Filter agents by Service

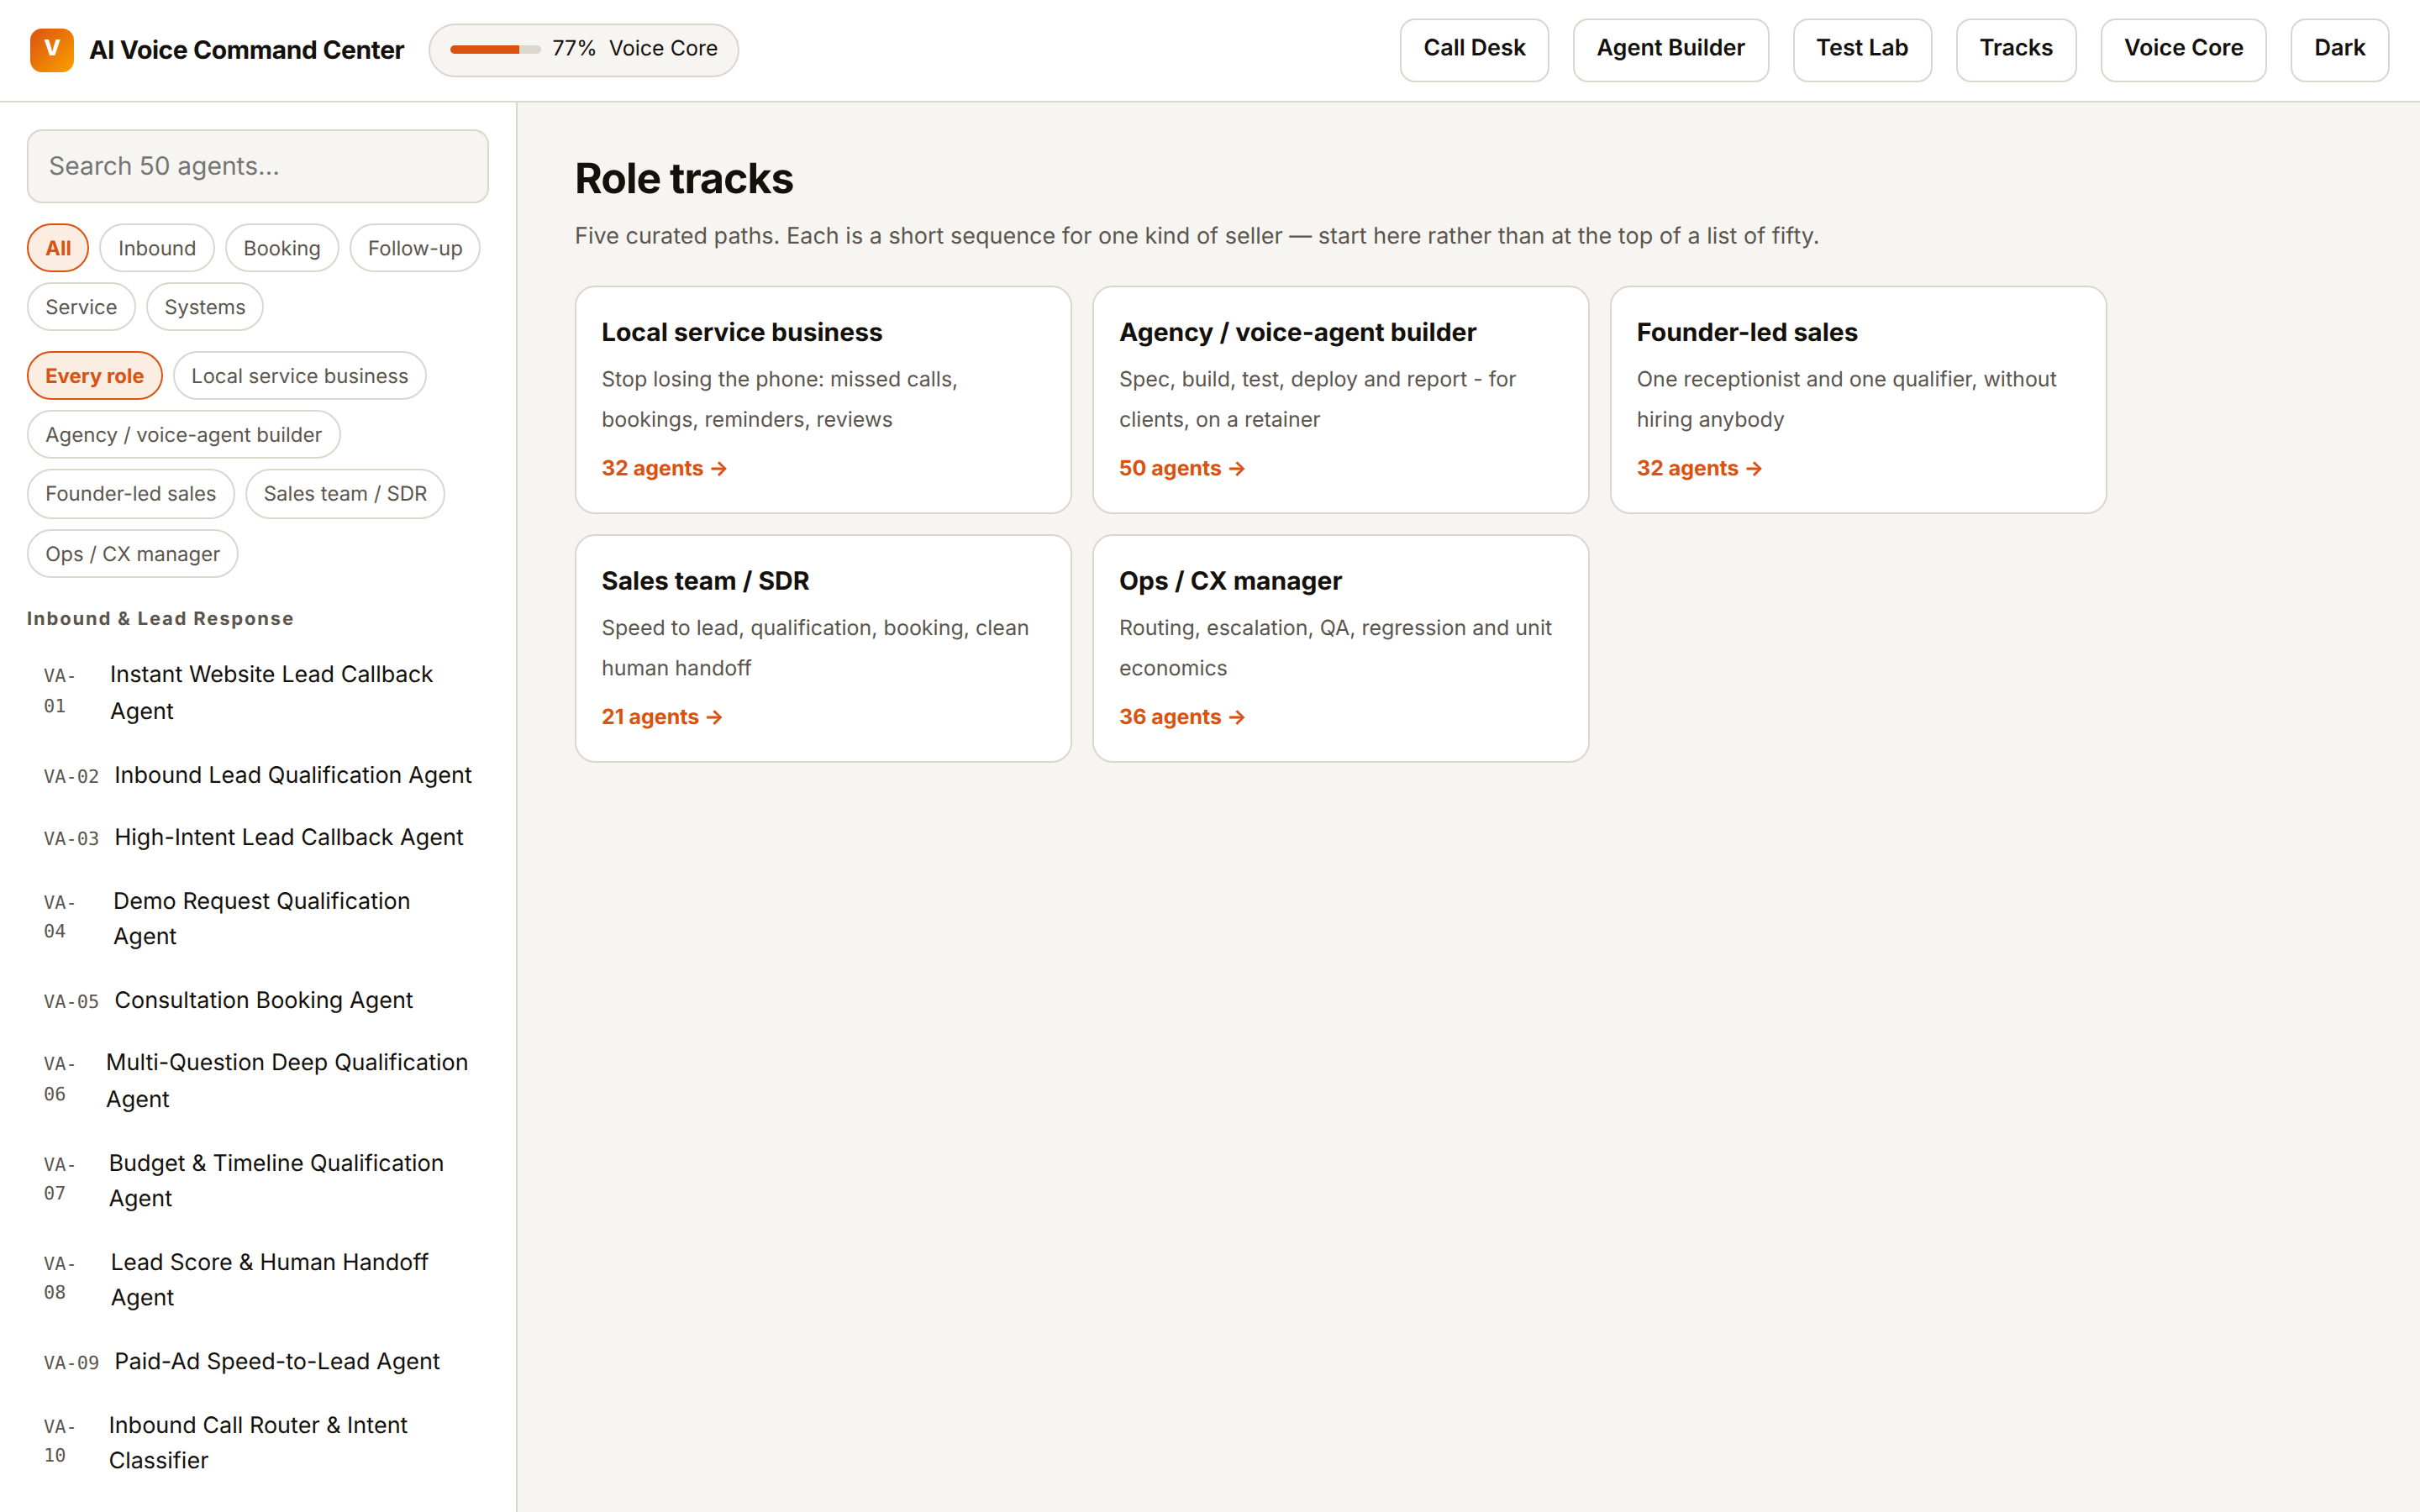point(81,307)
